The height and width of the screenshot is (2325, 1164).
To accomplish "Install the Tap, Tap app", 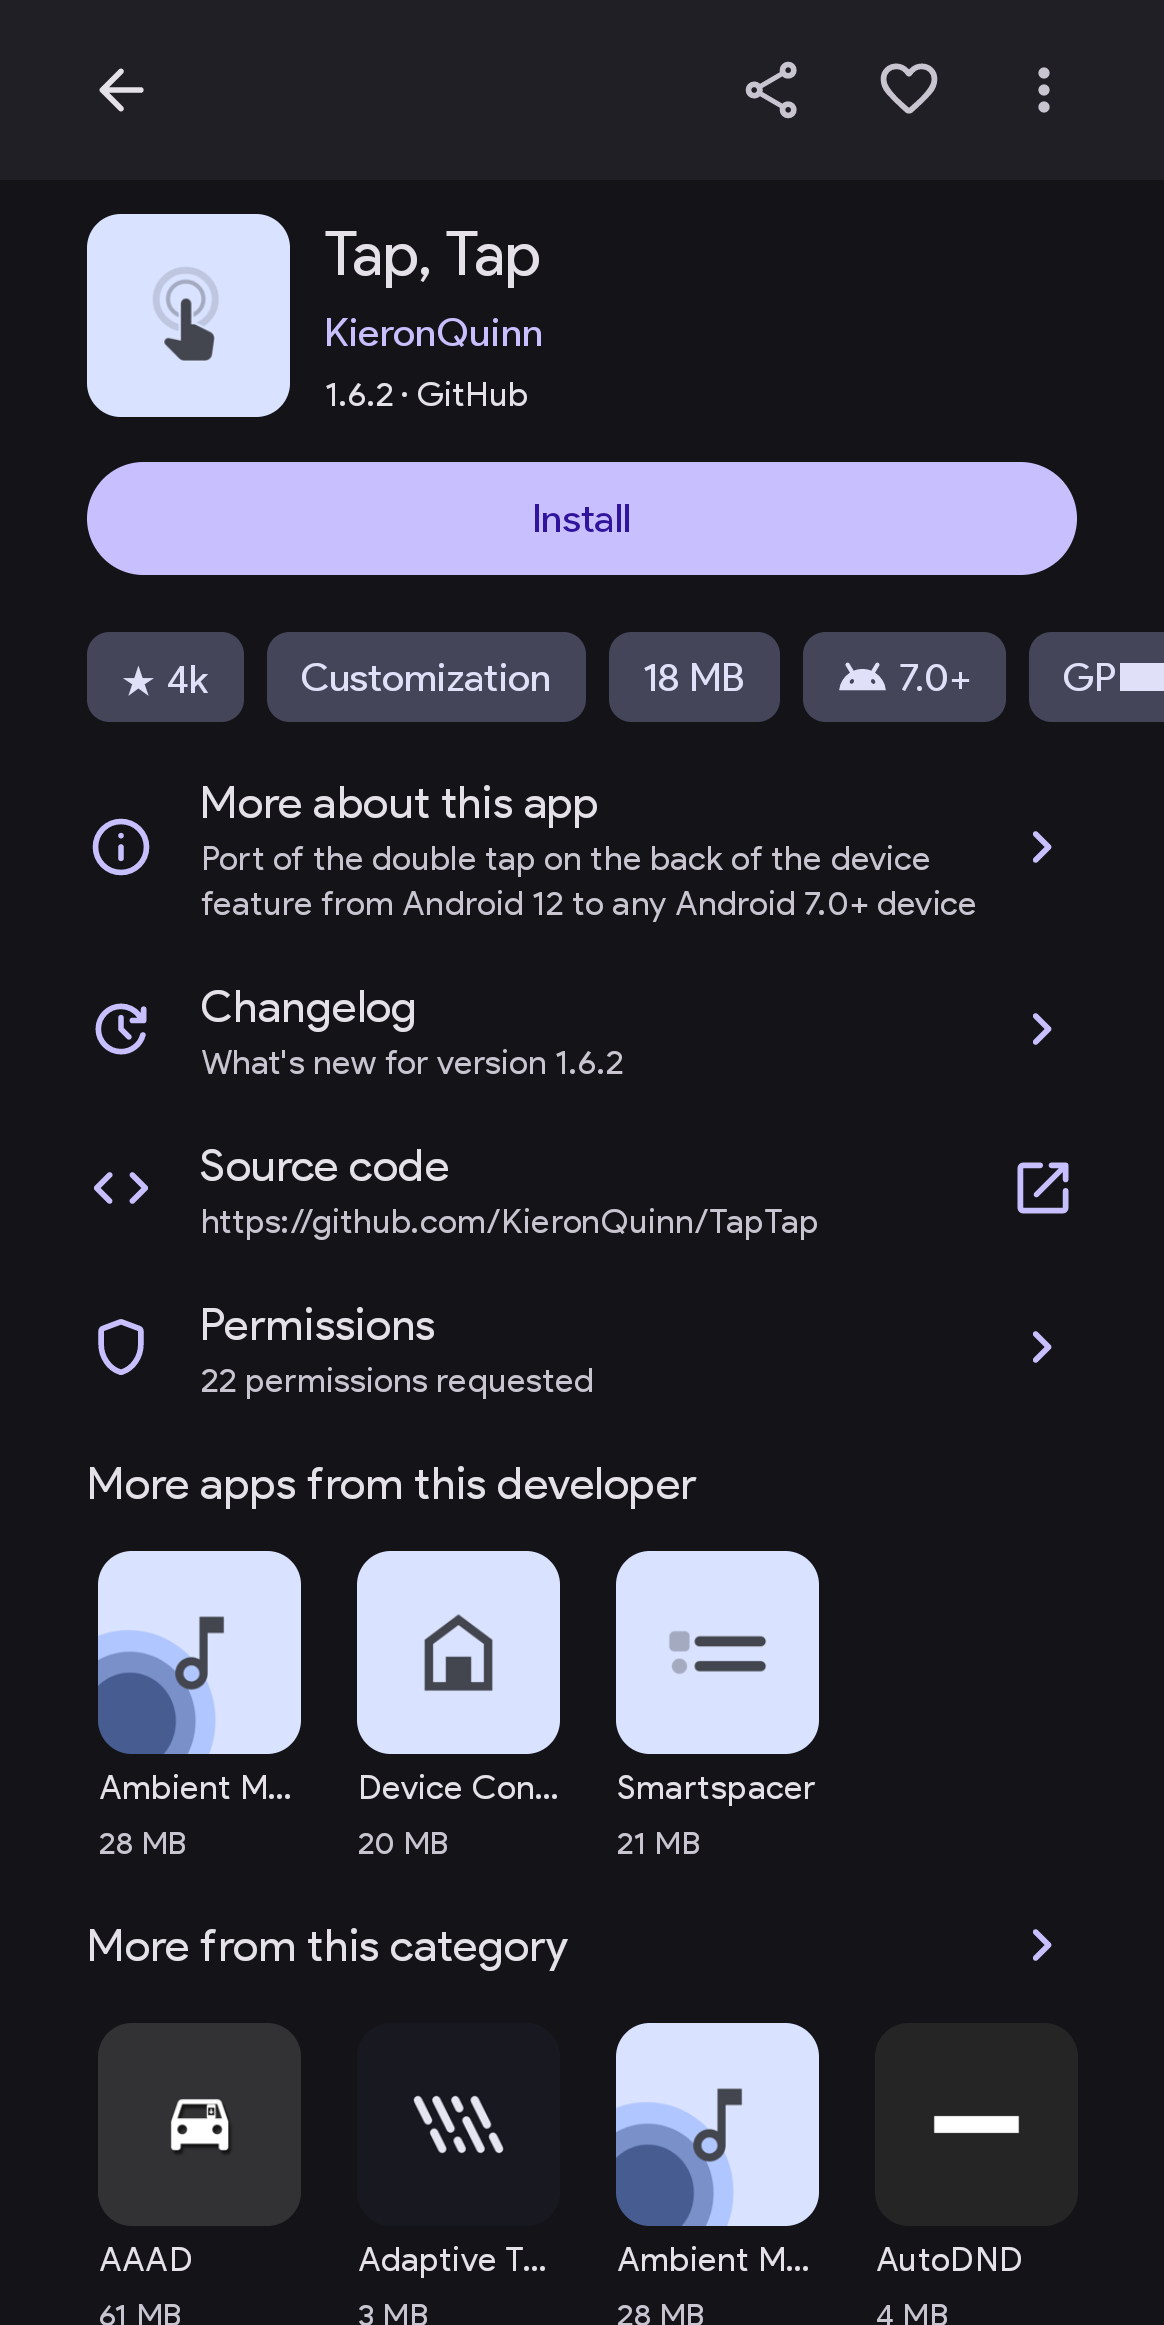I will [x=581, y=518].
